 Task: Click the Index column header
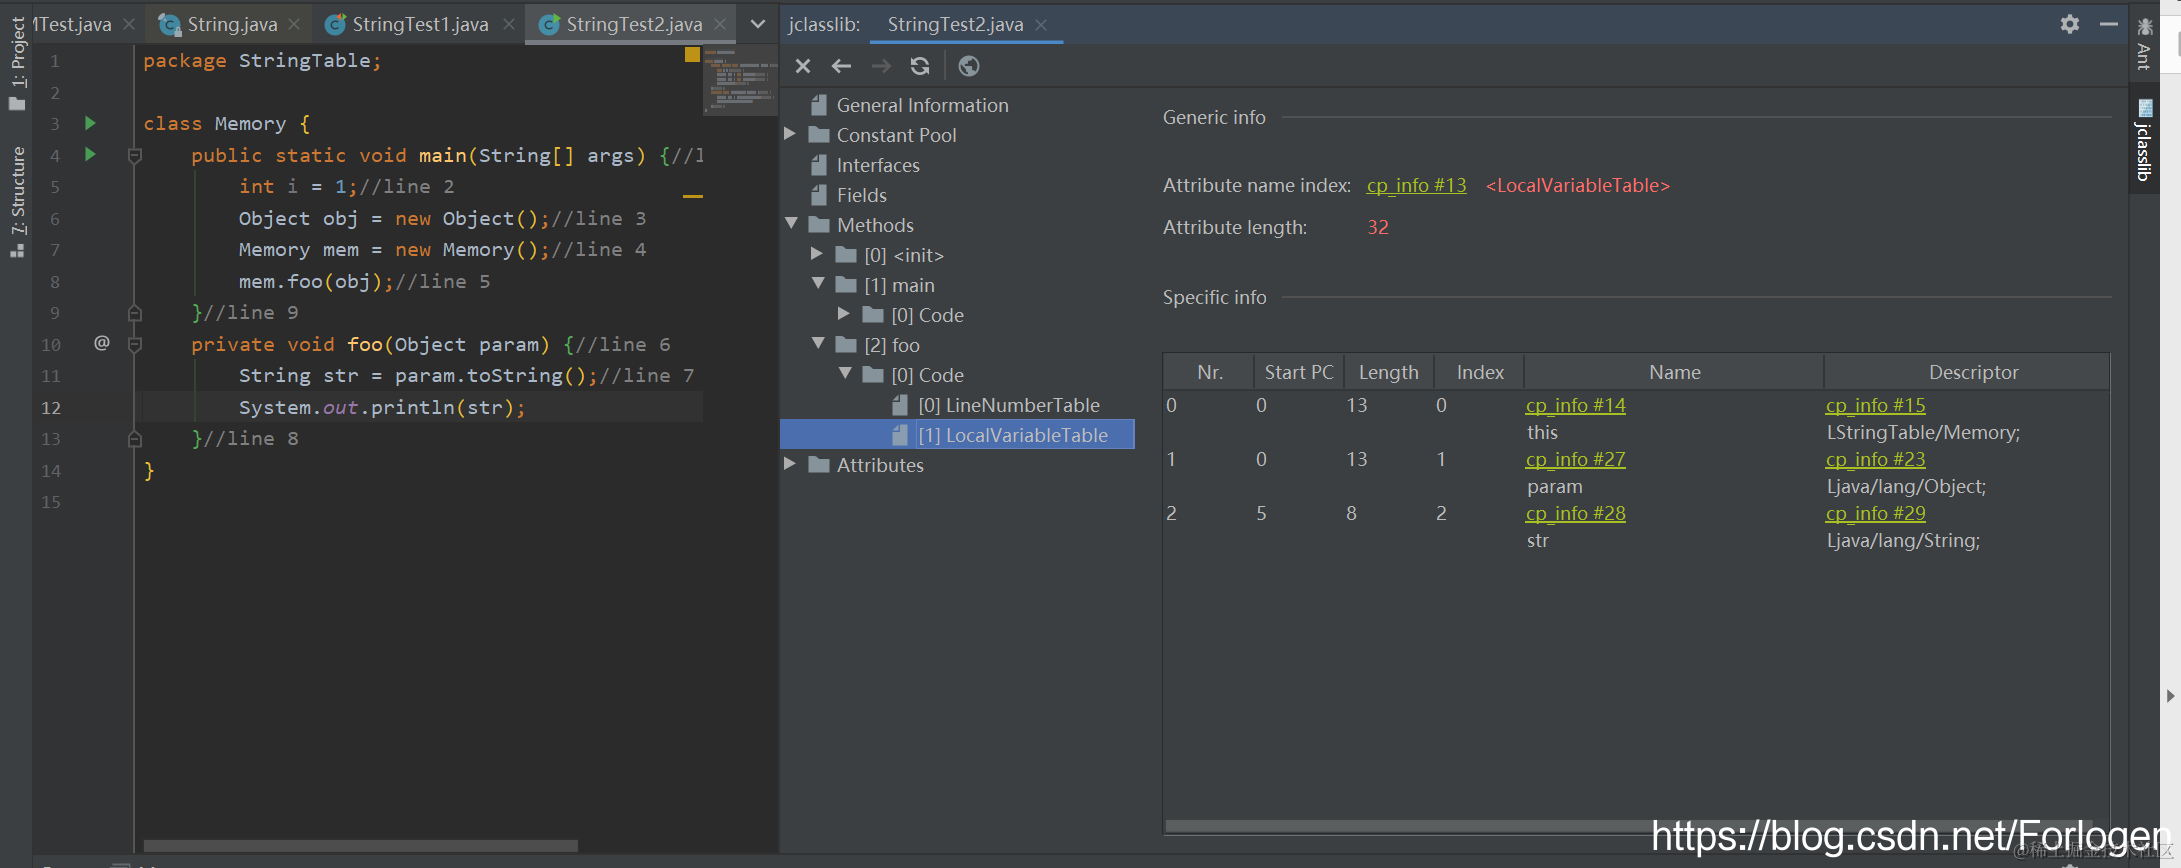[1480, 372]
